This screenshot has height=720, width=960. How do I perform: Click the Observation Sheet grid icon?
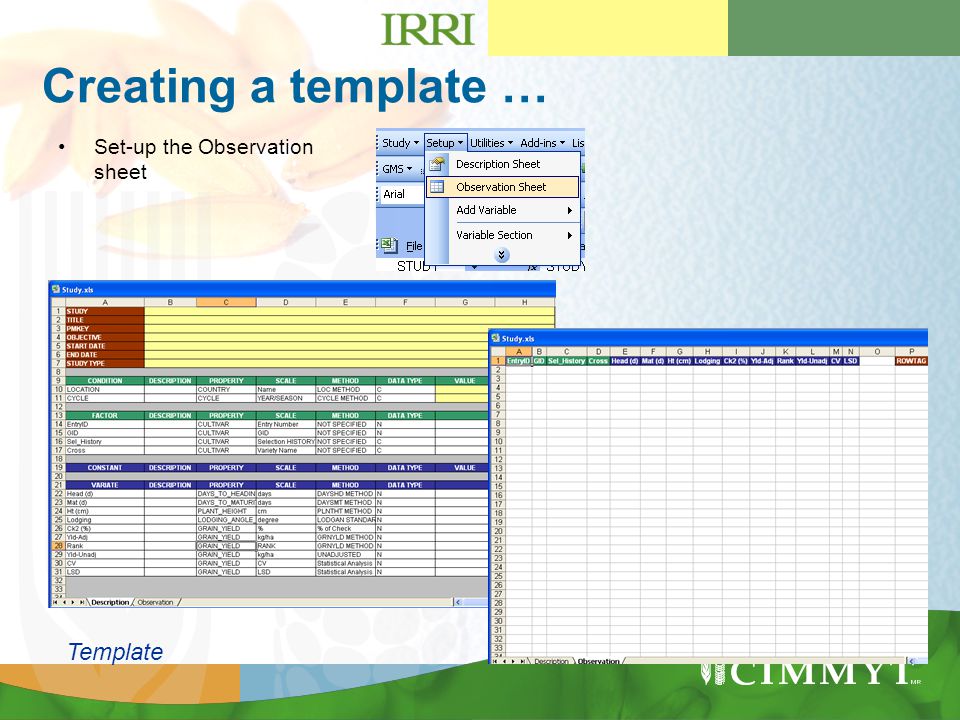click(437, 187)
